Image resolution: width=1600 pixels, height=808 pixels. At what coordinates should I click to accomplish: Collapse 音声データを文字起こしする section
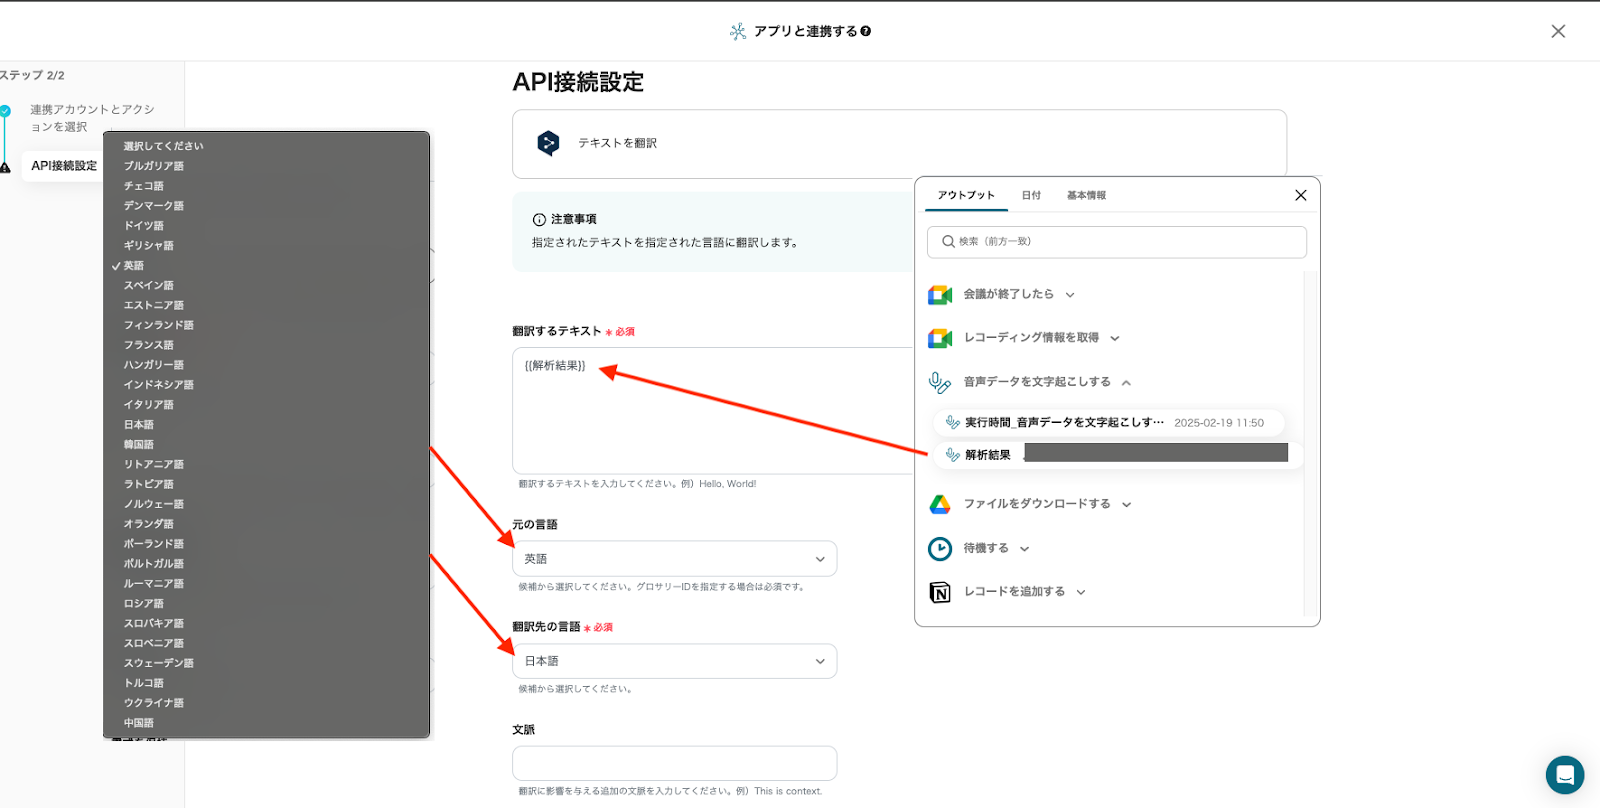click(x=1126, y=382)
